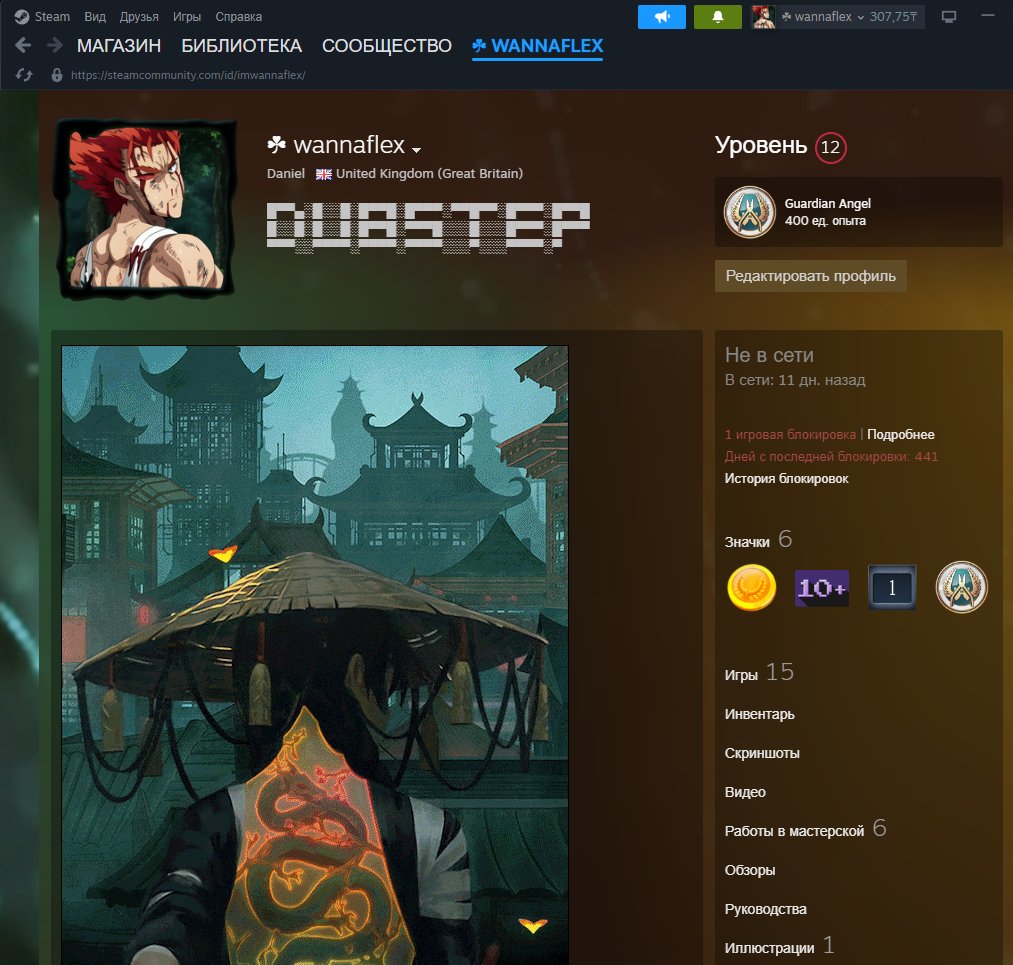Click the large red-haired profile avatar
Screen dimensions: 1013x965
[x=146, y=207]
